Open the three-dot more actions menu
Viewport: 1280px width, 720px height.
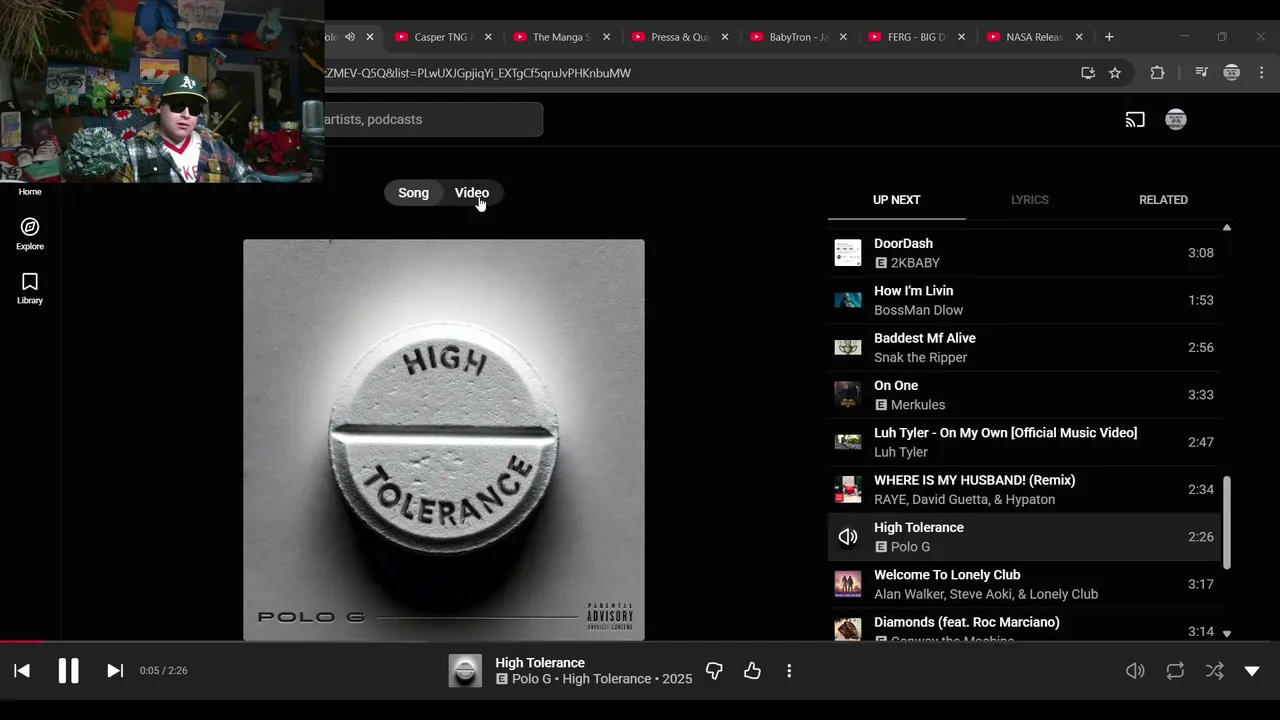[789, 671]
